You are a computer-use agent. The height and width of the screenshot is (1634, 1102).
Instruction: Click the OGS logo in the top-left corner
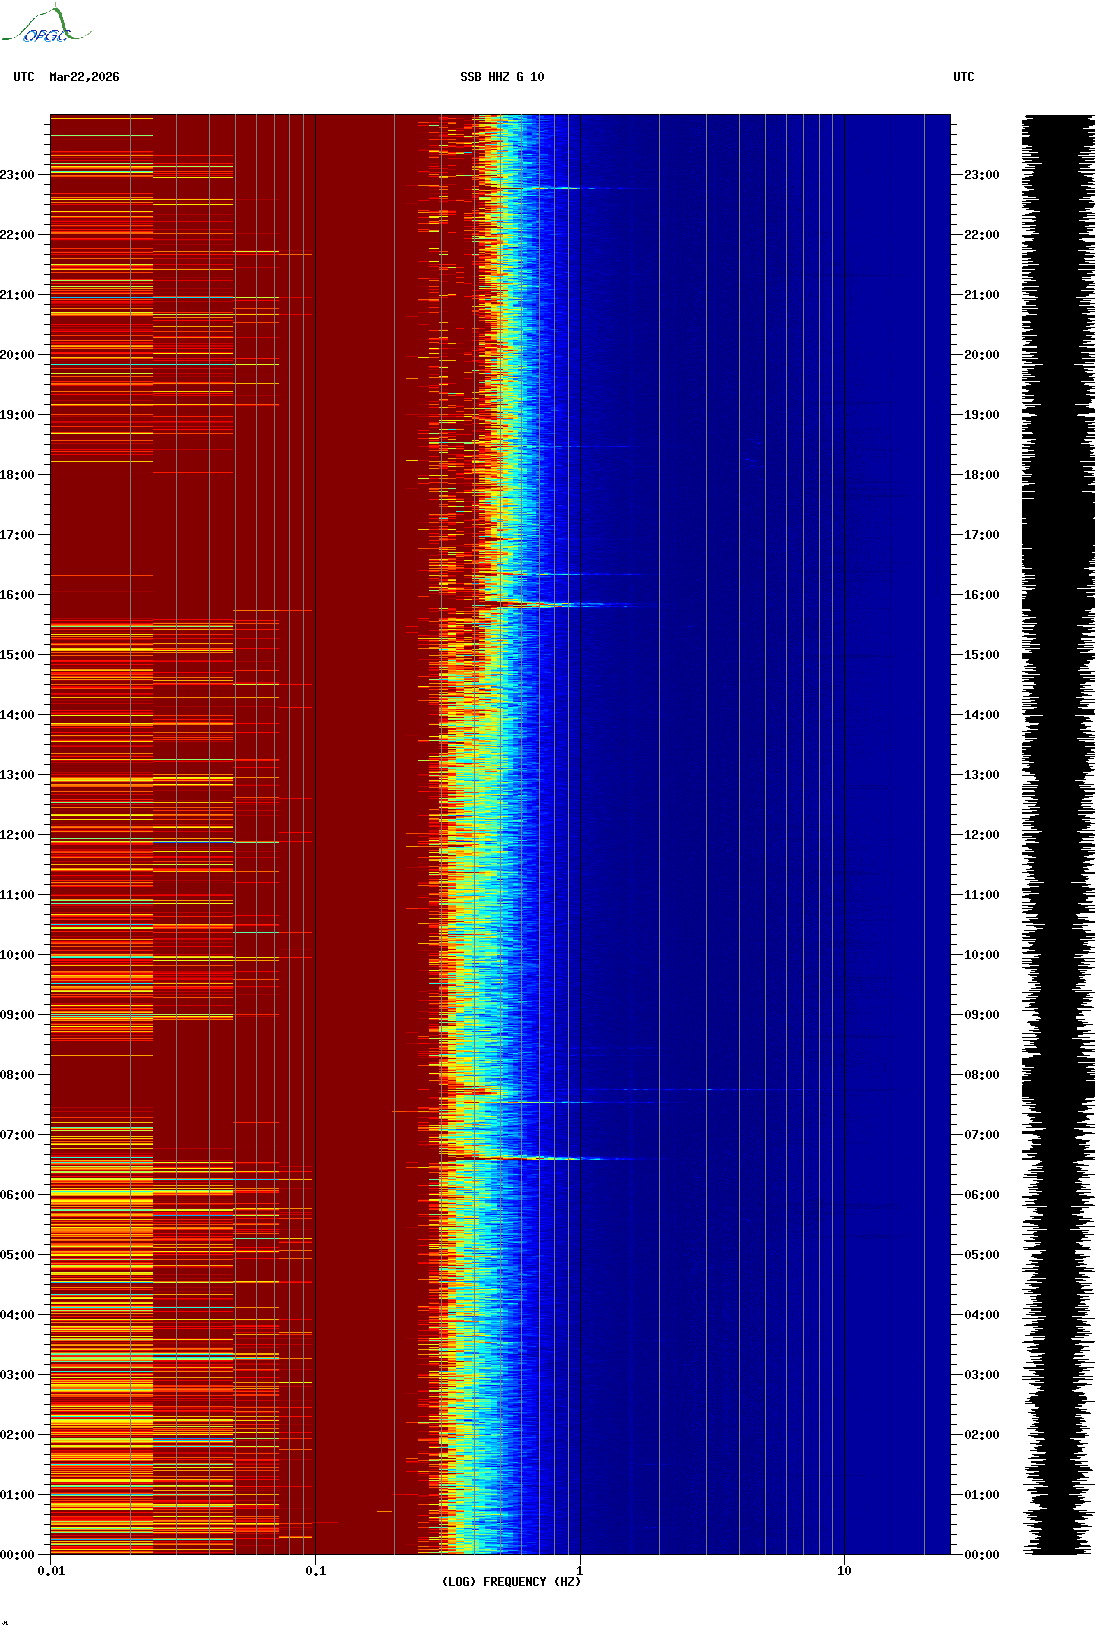coord(46,26)
